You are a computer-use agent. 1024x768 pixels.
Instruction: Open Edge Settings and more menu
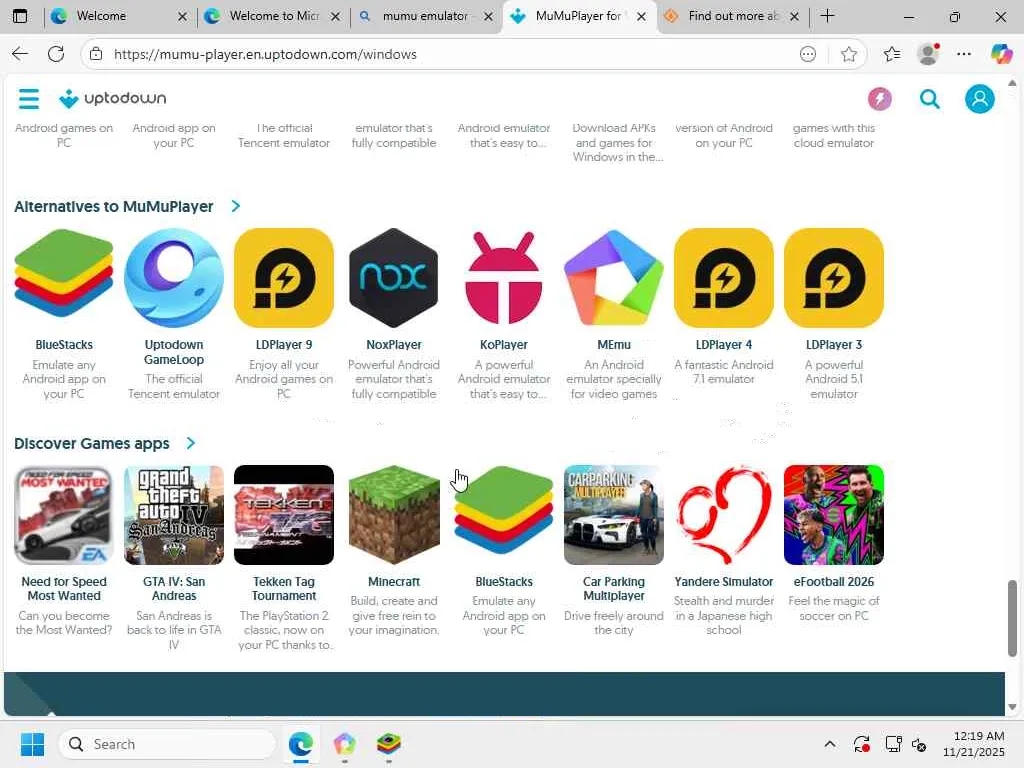(964, 54)
